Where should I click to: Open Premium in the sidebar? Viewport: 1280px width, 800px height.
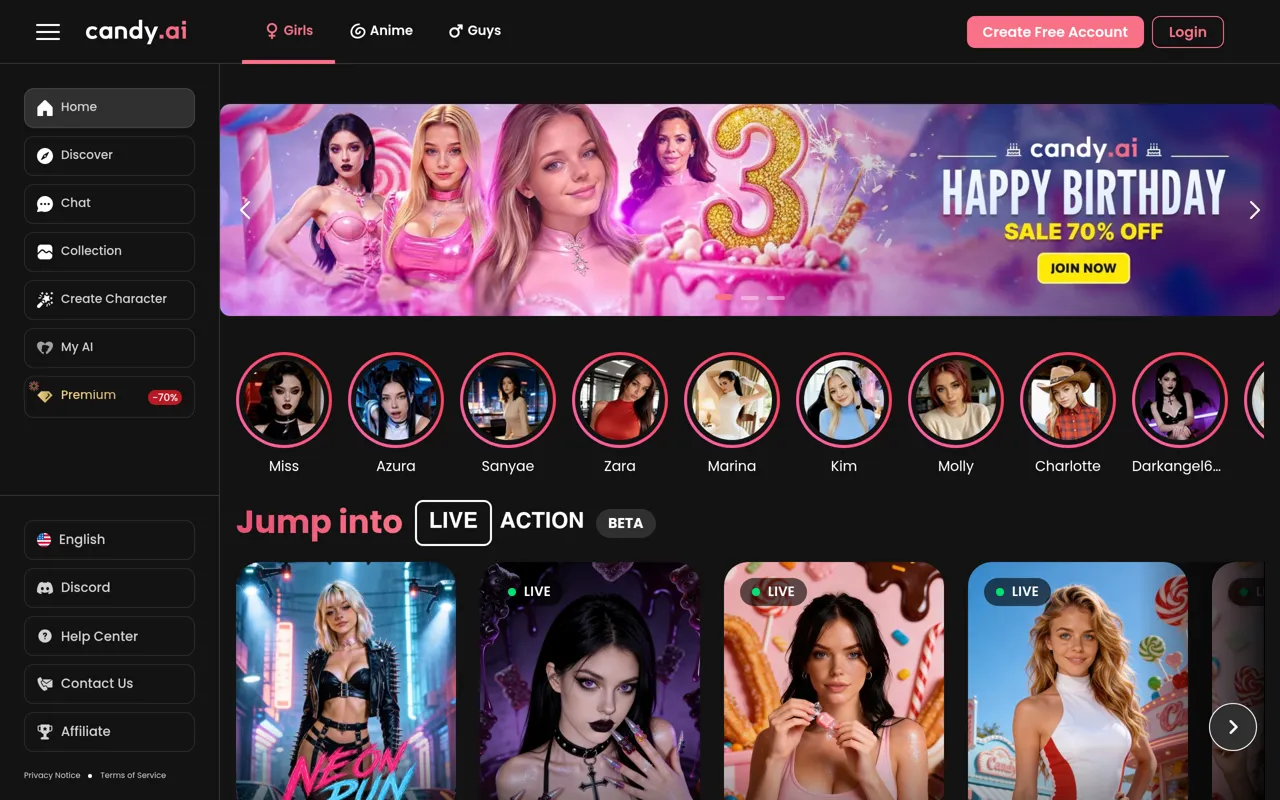tap(109, 396)
